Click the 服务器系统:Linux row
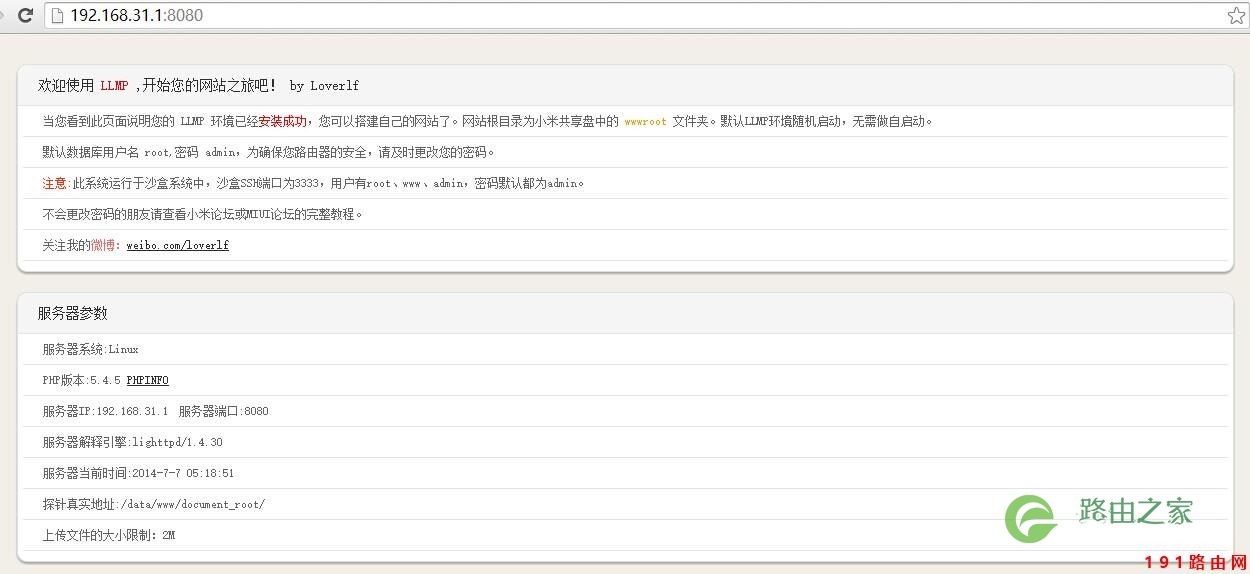 coord(625,349)
